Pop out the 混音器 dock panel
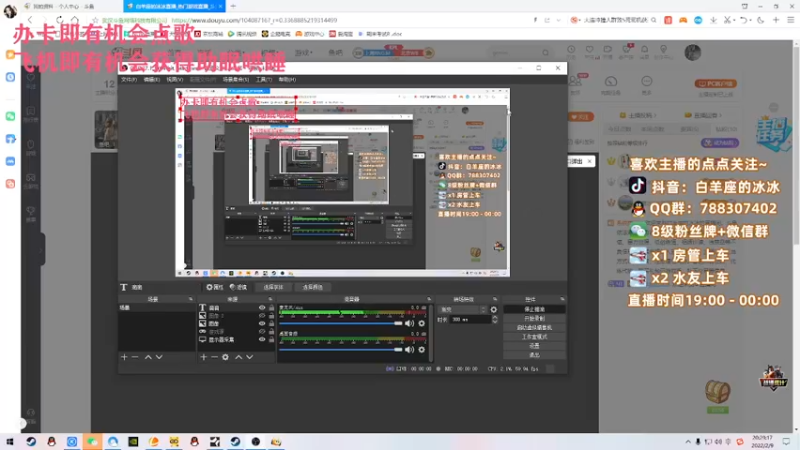This screenshot has height=450, width=800. pyautogui.click(x=429, y=299)
